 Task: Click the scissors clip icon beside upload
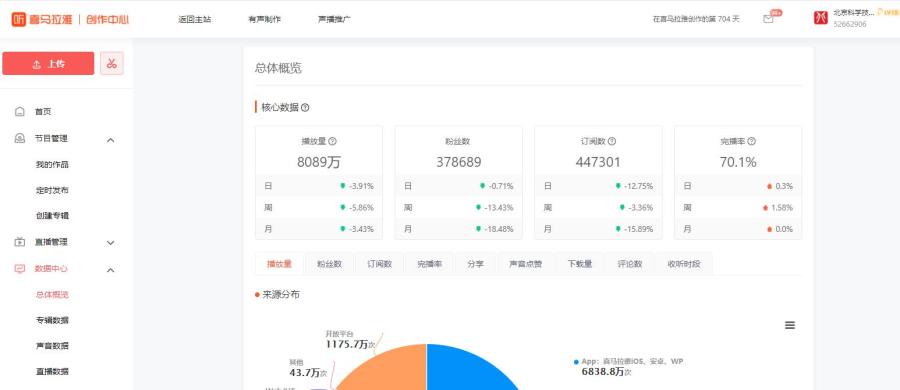click(x=112, y=63)
